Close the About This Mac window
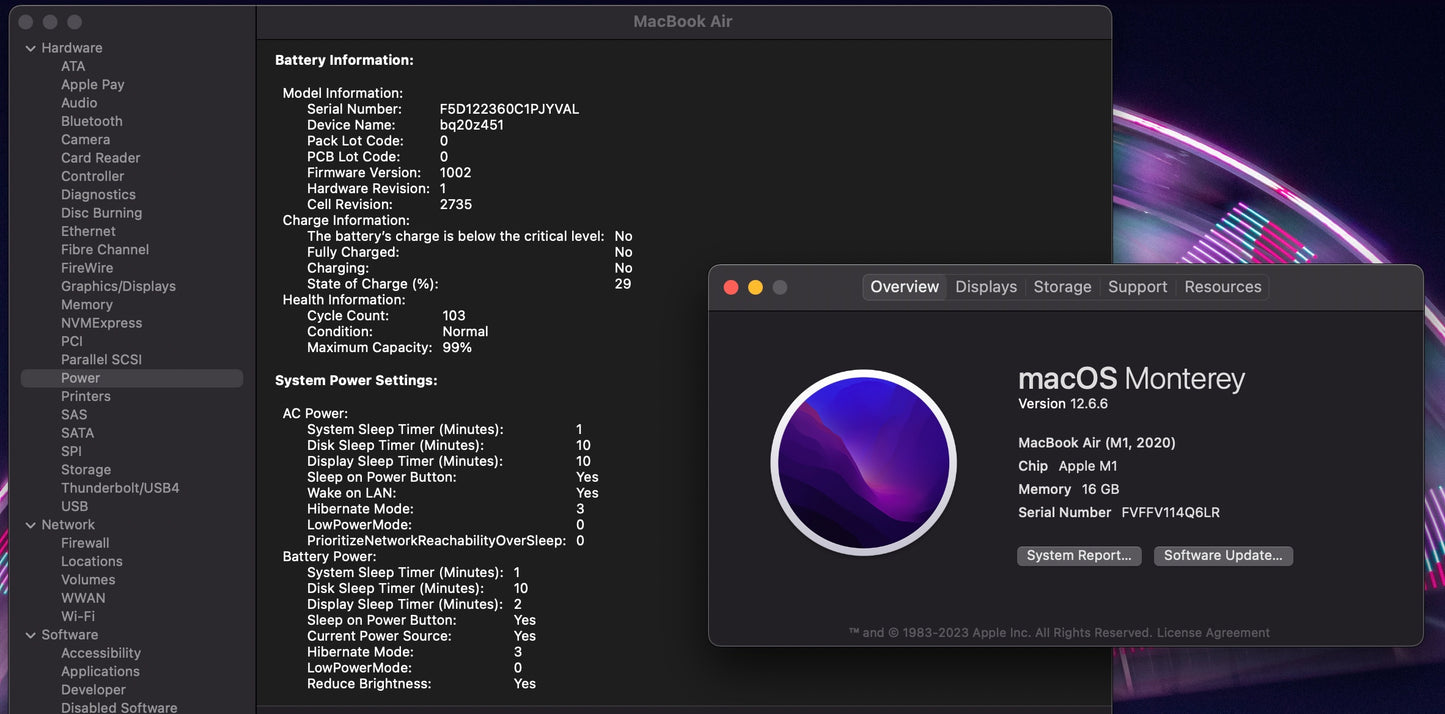The image size is (1445, 714). pos(731,288)
